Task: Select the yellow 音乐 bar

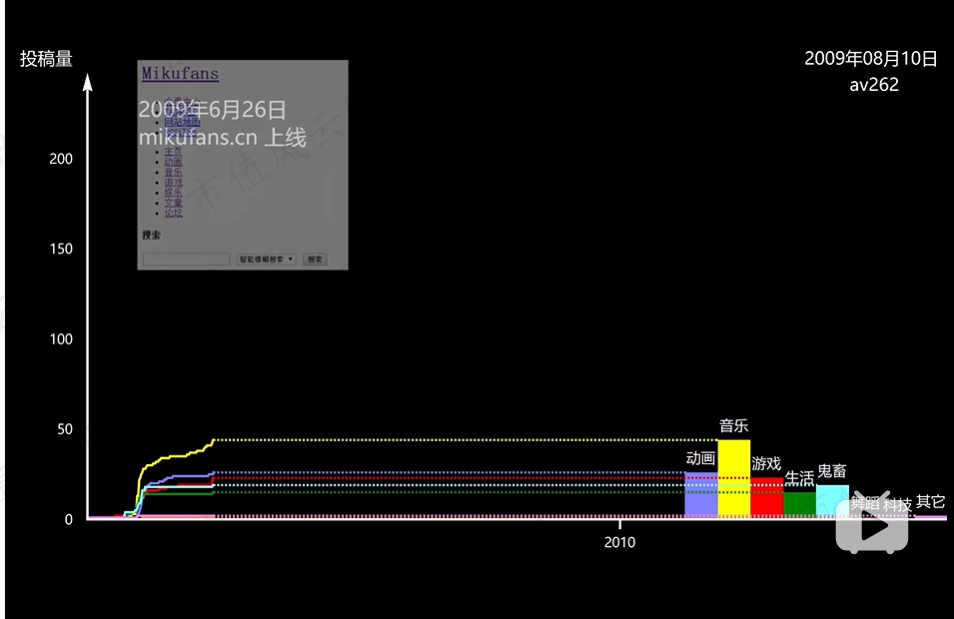Action: [734, 478]
